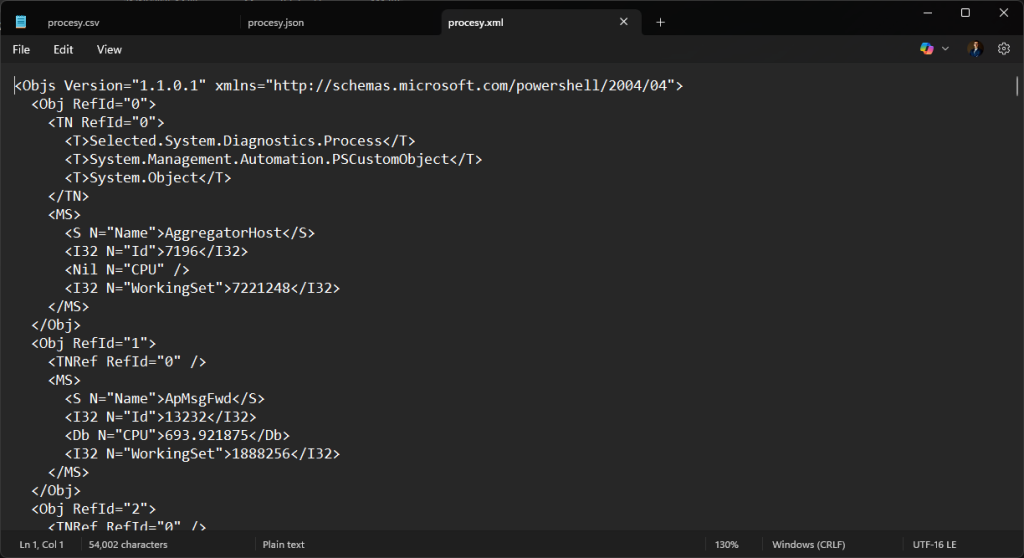Click the Id 13232 line

click(160, 416)
